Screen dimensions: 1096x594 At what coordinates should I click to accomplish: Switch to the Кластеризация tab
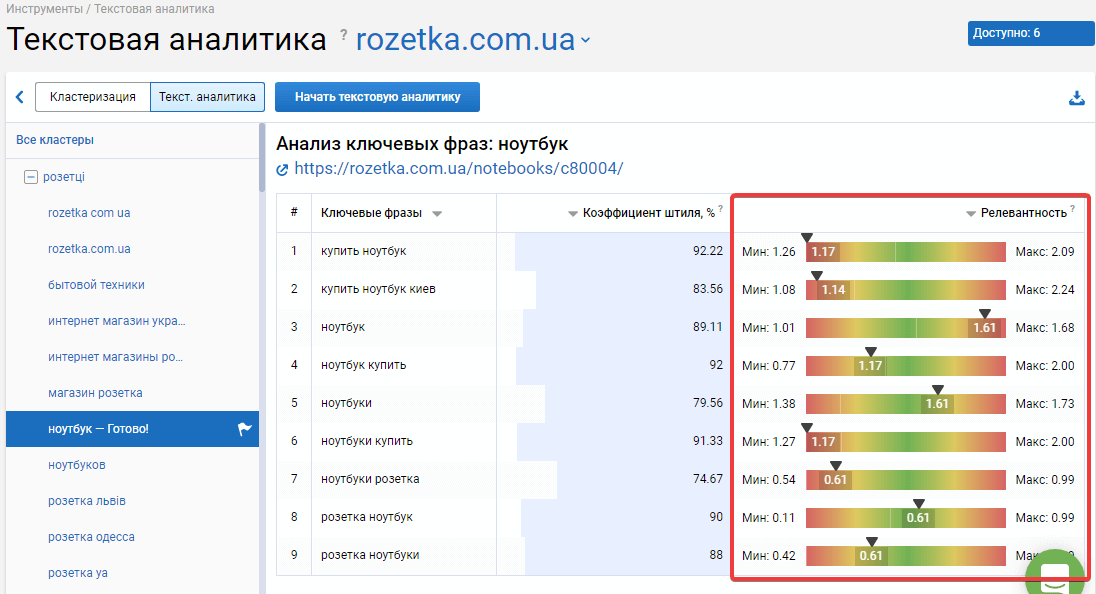(x=93, y=97)
